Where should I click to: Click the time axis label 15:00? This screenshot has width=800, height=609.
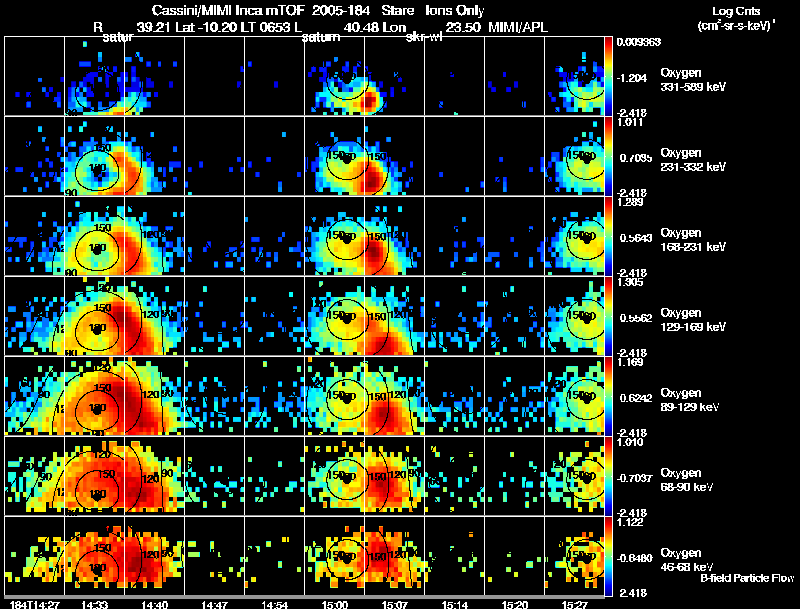tap(335, 604)
